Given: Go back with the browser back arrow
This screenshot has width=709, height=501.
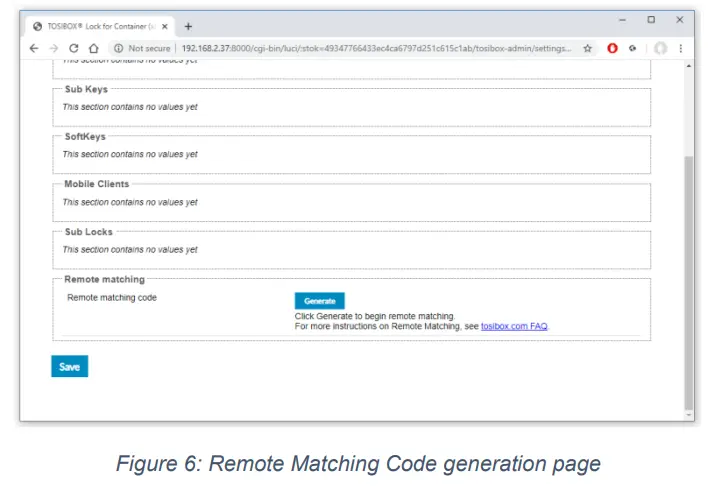Looking at the screenshot, I should pos(34,48).
